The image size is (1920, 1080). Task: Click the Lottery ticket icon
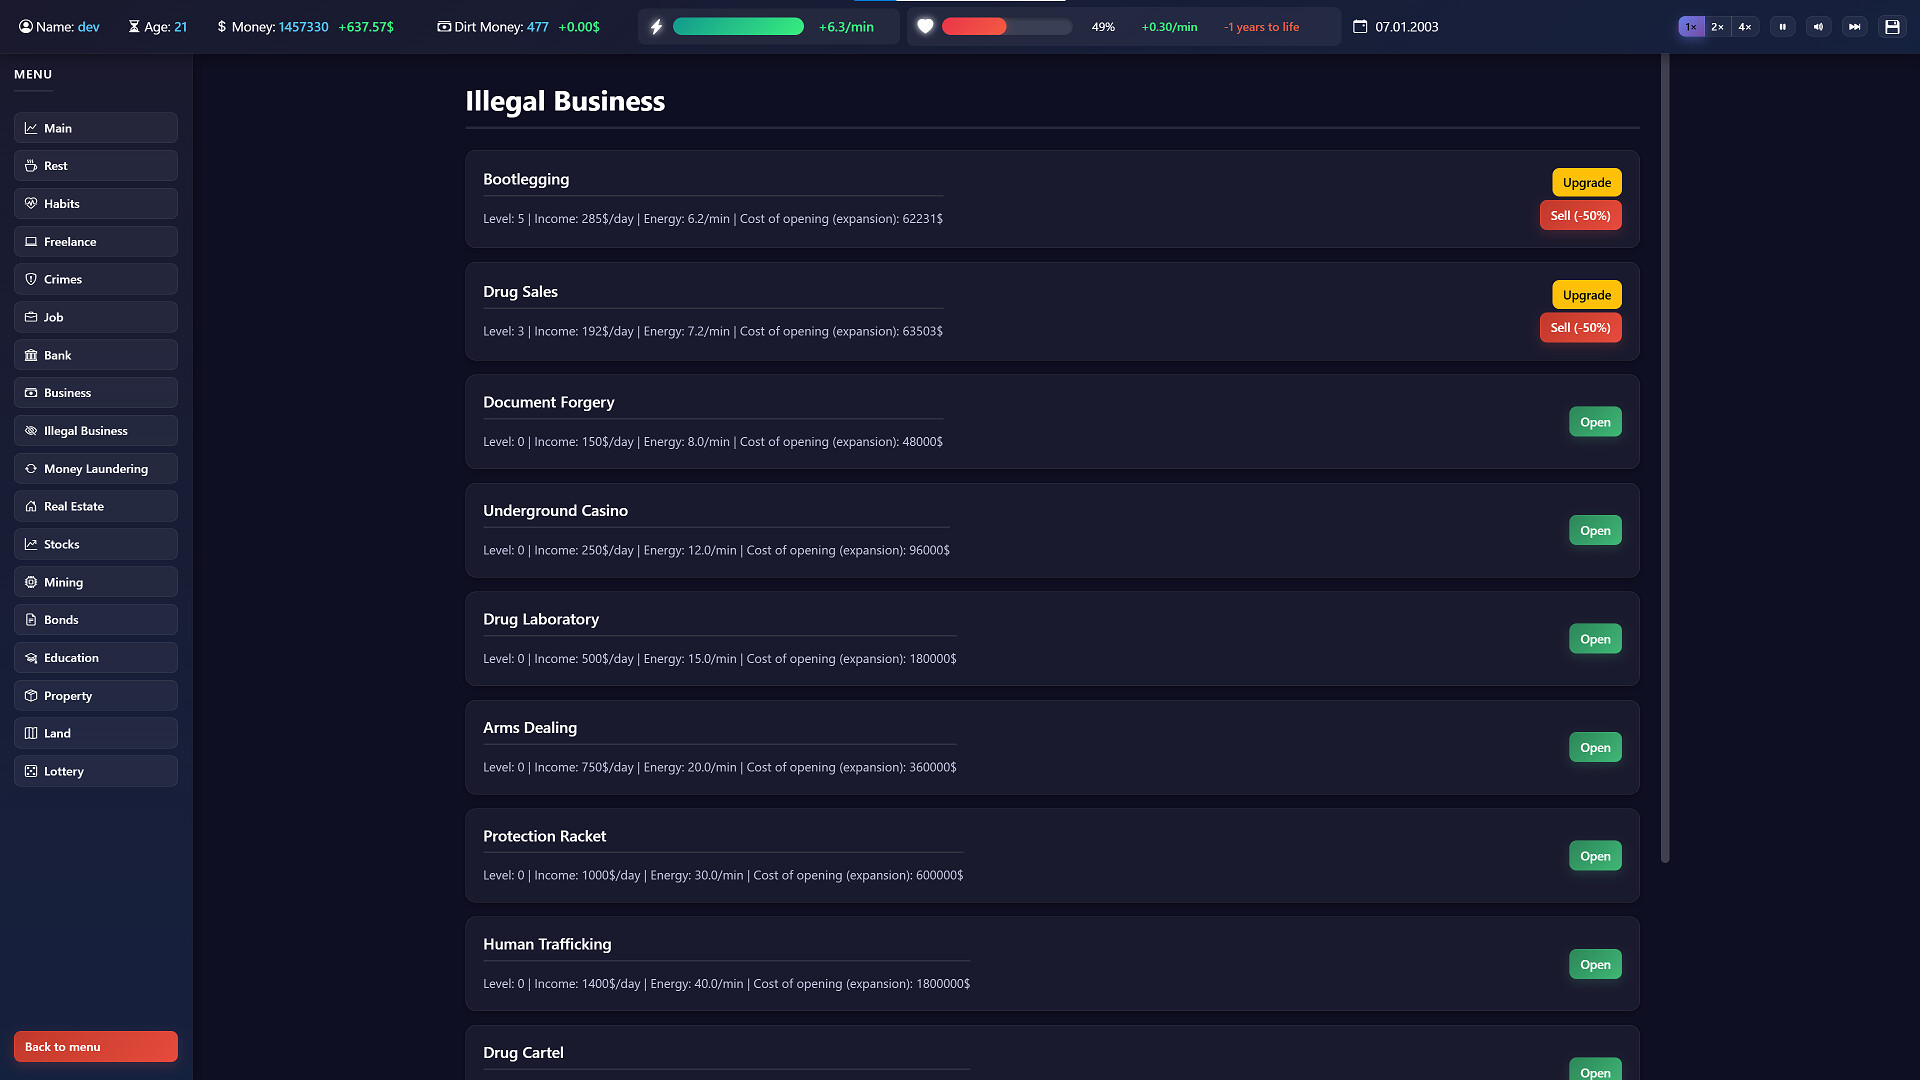31,771
